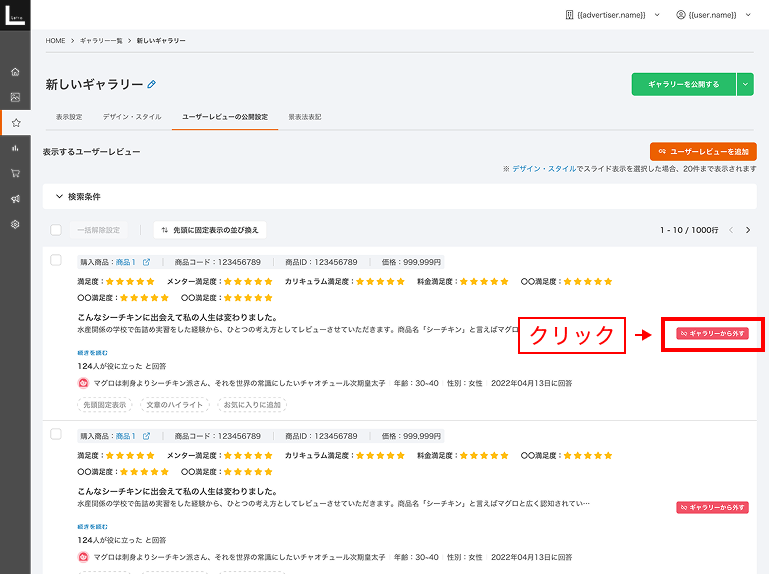Click the 一括解除設定 button
Screen dimensions: 769x574
(x=99, y=230)
